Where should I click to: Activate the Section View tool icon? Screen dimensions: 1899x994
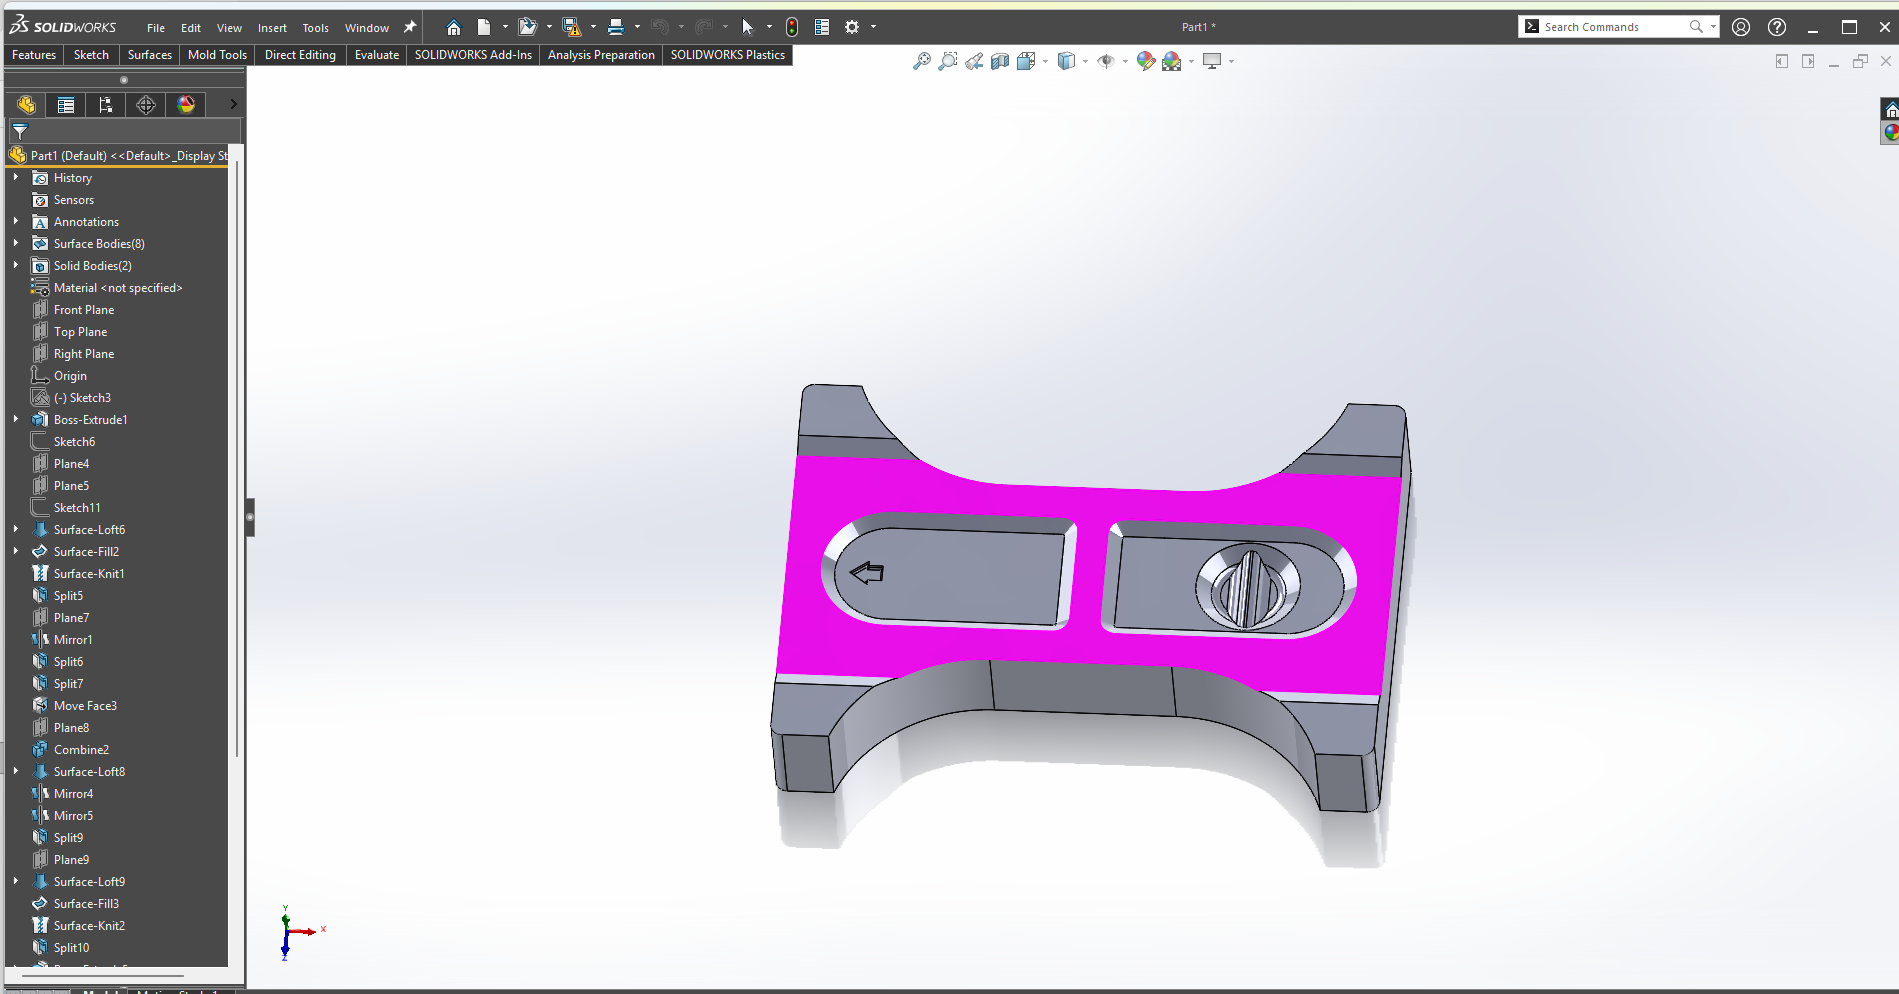pyautogui.click(x=1000, y=62)
